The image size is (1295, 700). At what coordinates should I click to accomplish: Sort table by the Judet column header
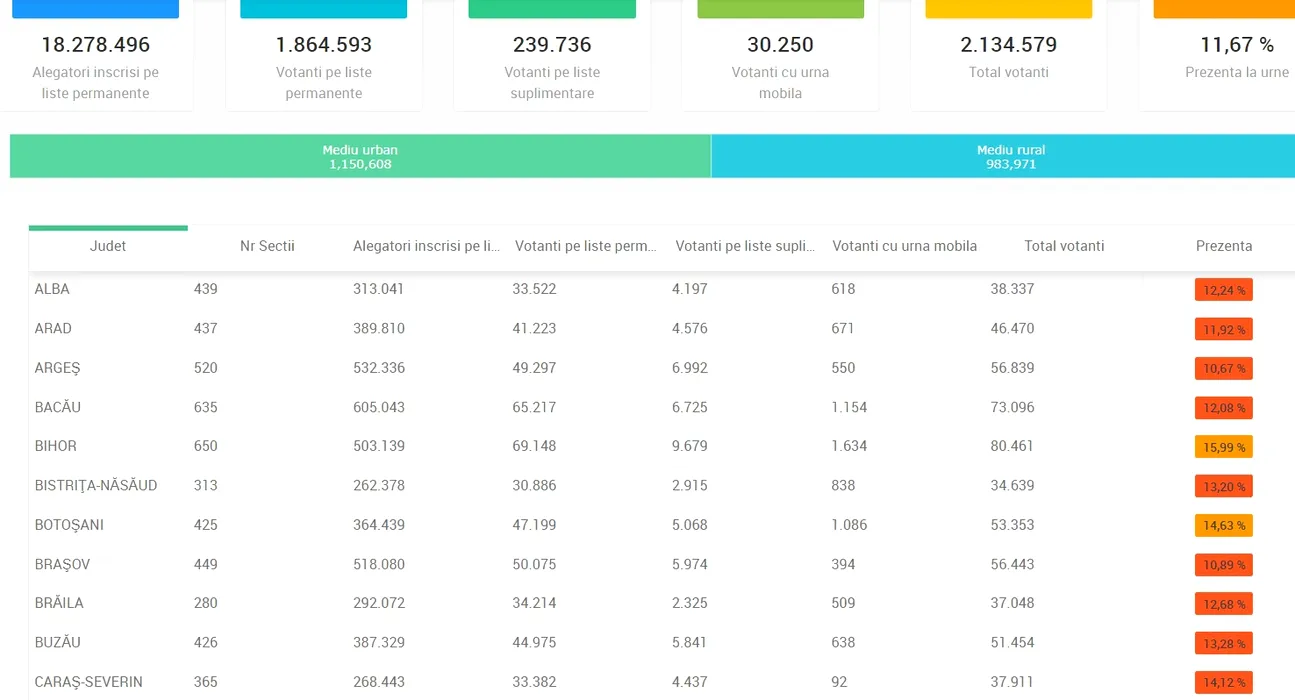tap(108, 246)
